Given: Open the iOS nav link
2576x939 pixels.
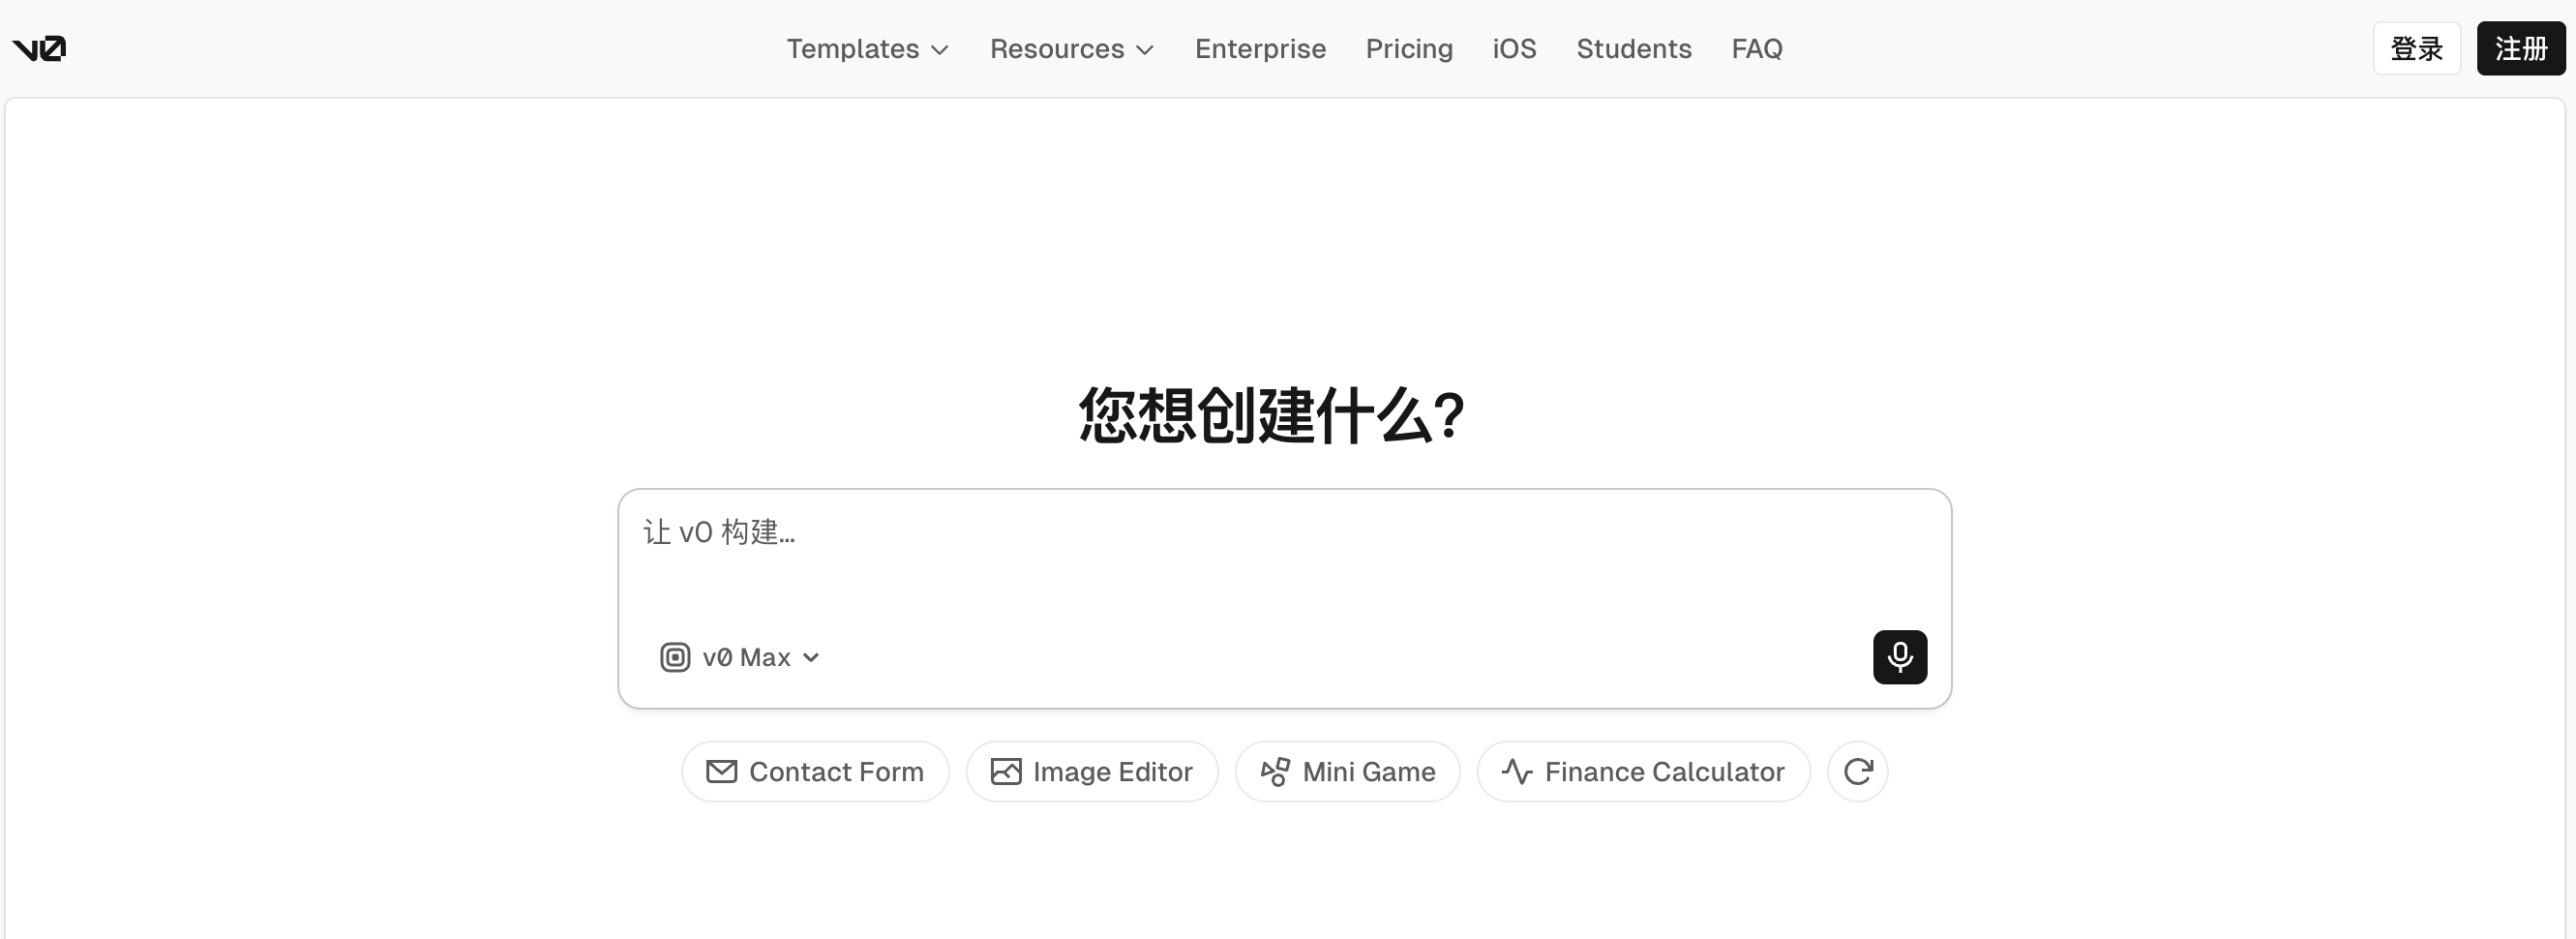Looking at the screenshot, I should (x=1514, y=49).
